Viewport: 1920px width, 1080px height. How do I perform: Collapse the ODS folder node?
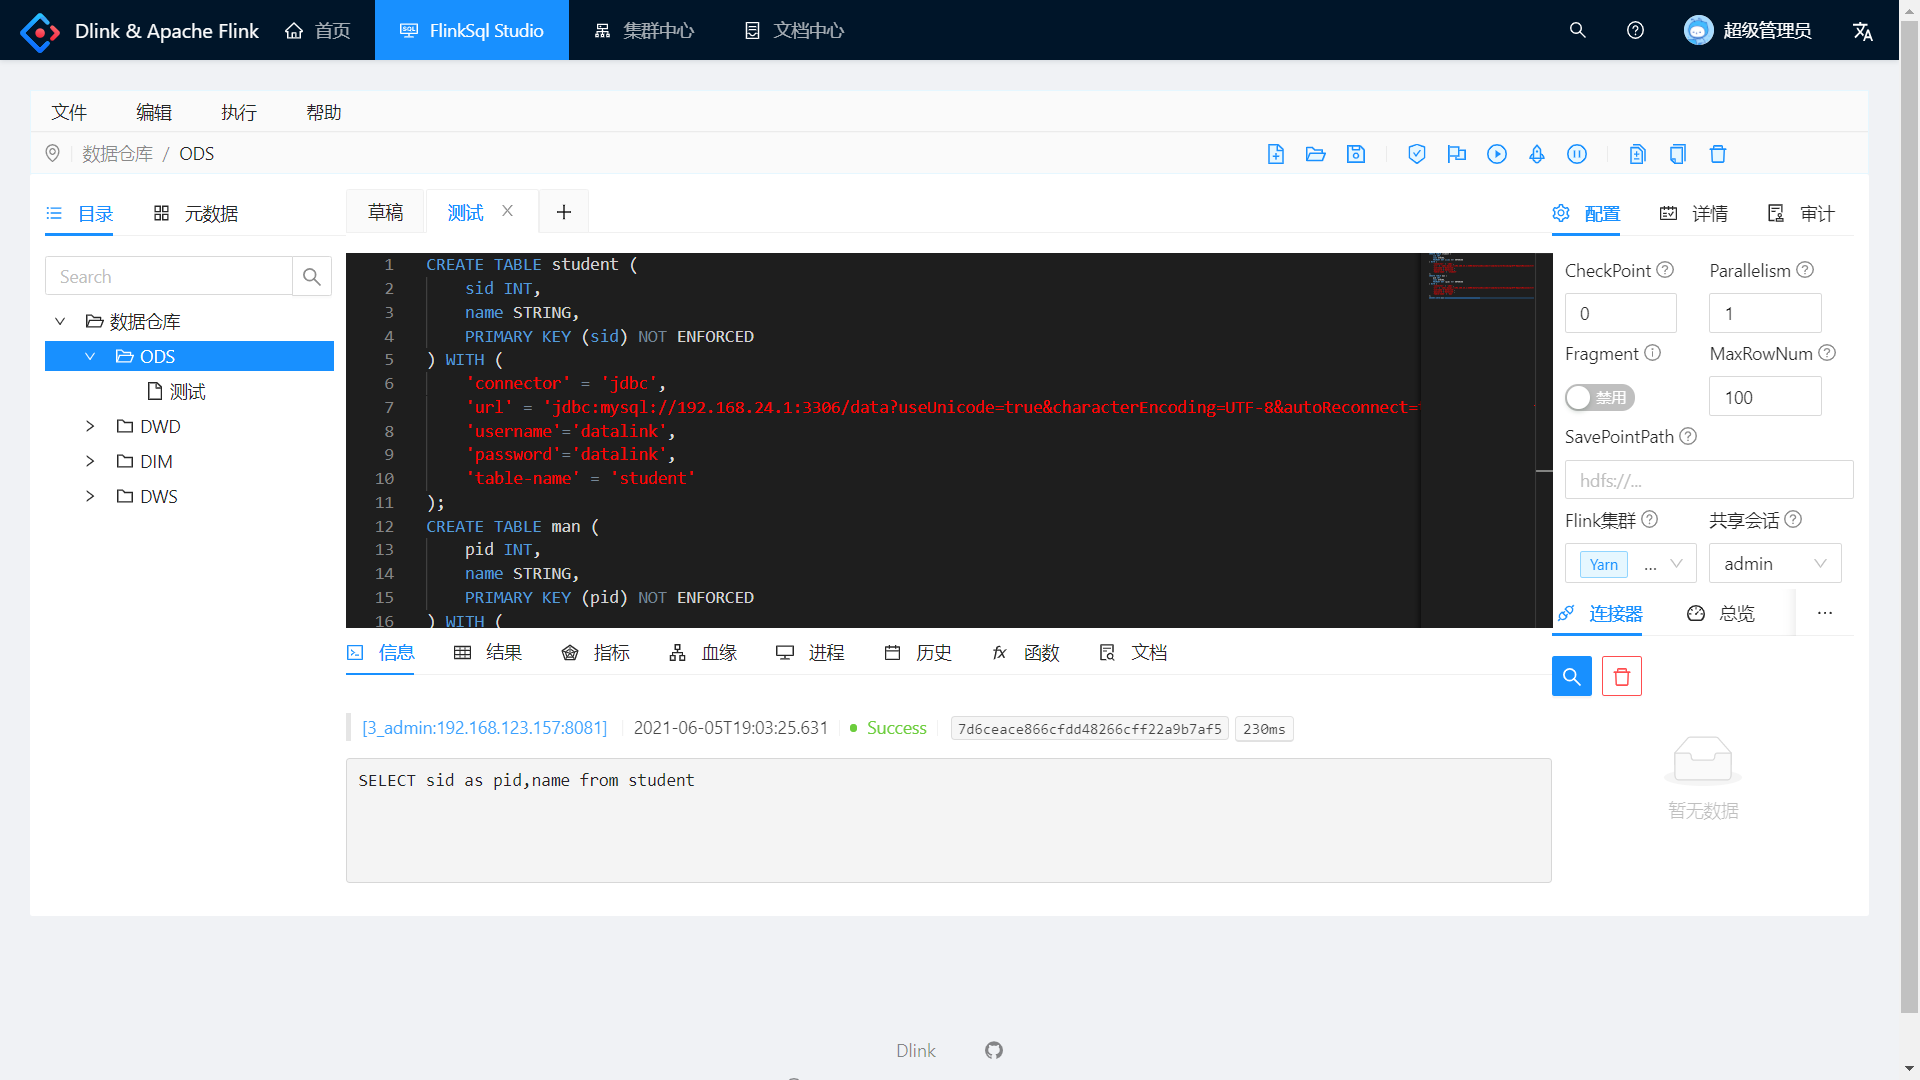pos(90,357)
